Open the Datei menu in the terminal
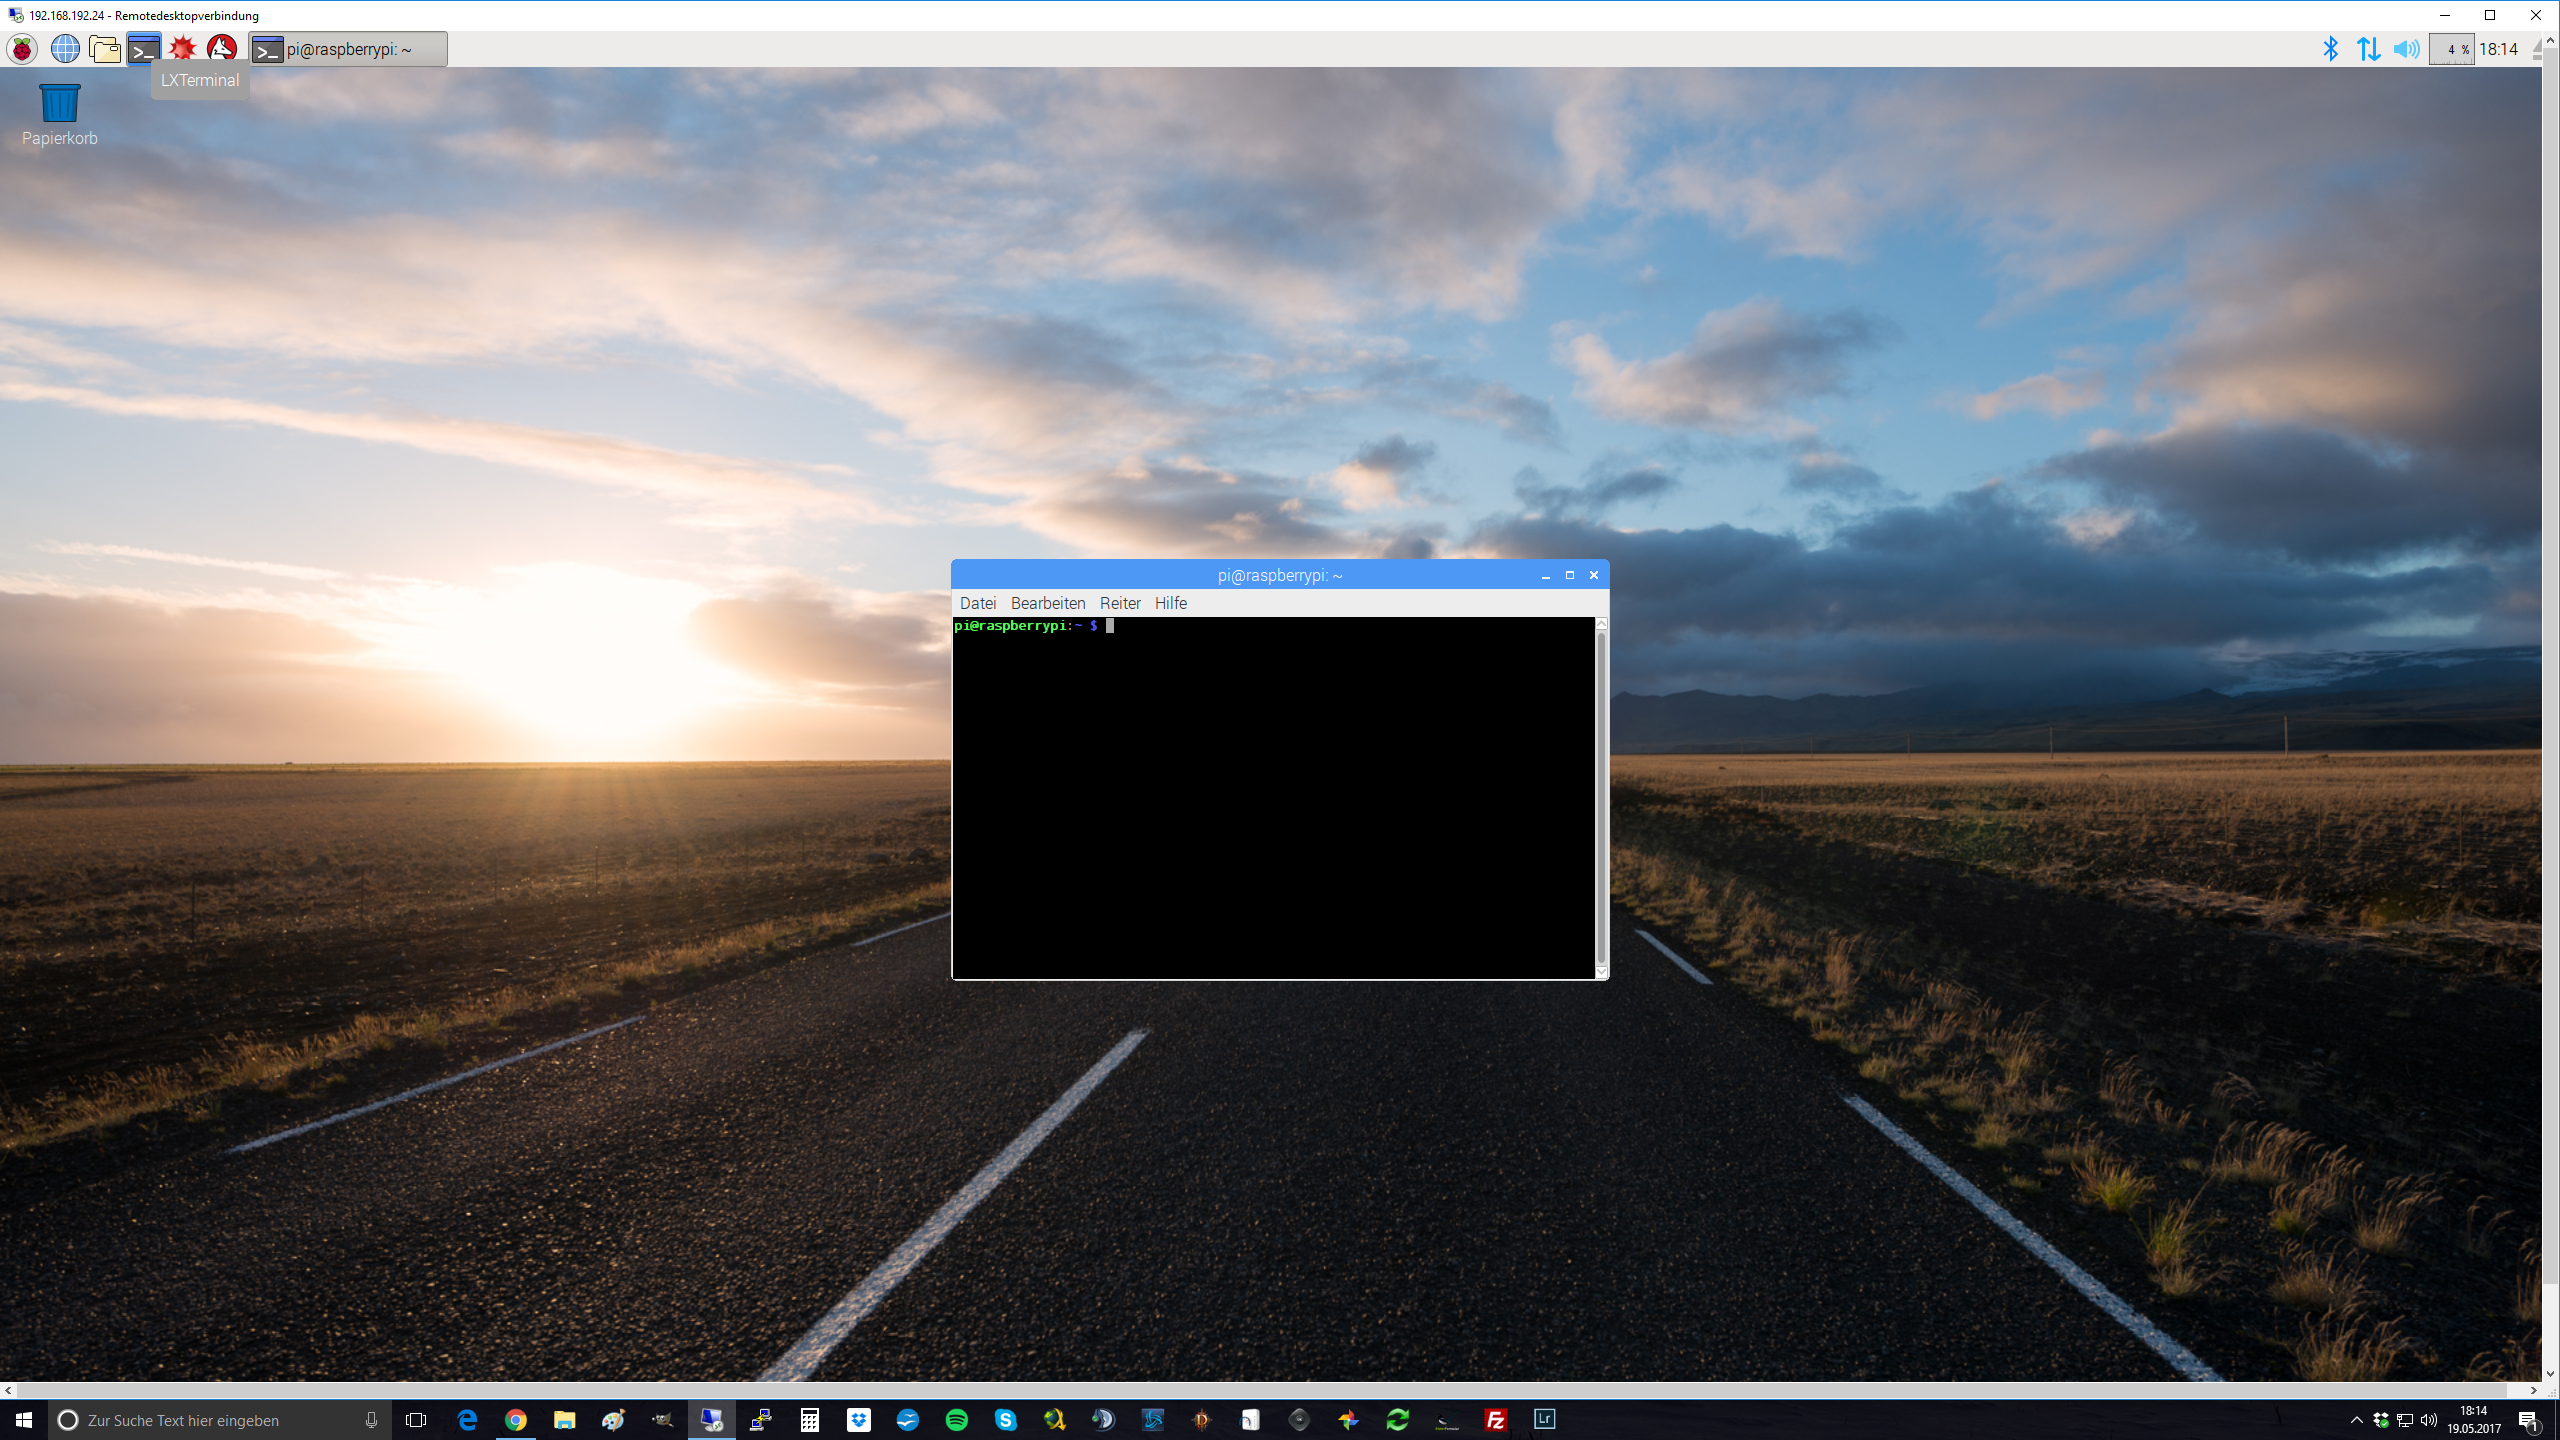The image size is (2560, 1440). pyautogui.click(x=977, y=603)
